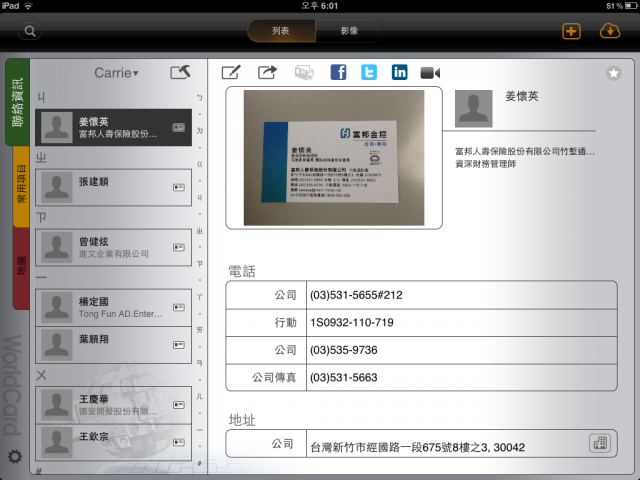
Task: Edit the contact with pencil icon
Action: click(x=231, y=73)
